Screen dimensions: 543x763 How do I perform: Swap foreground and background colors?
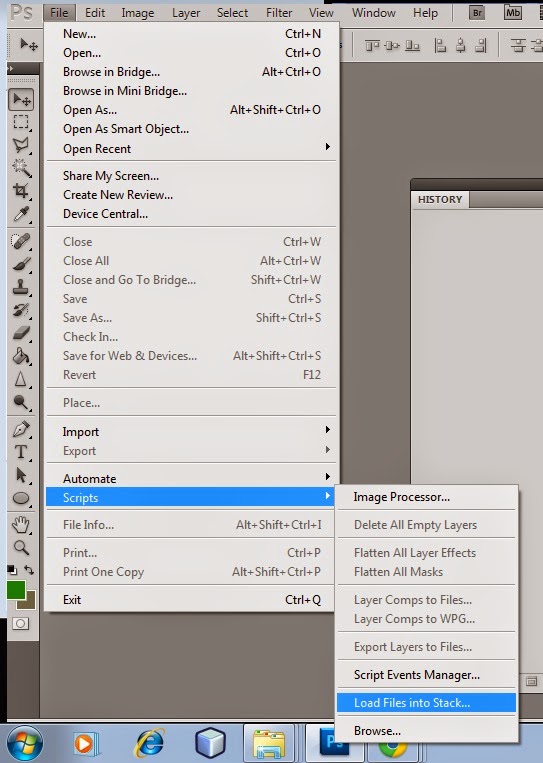click(29, 570)
